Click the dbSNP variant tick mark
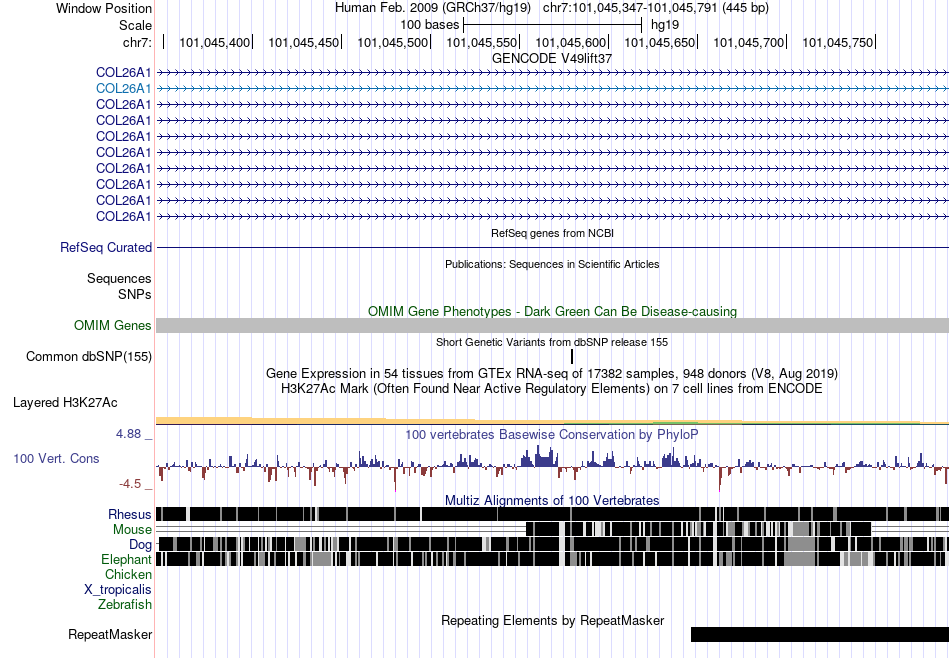The width and height of the screenshot is (950, 658). tap(572, 356)
